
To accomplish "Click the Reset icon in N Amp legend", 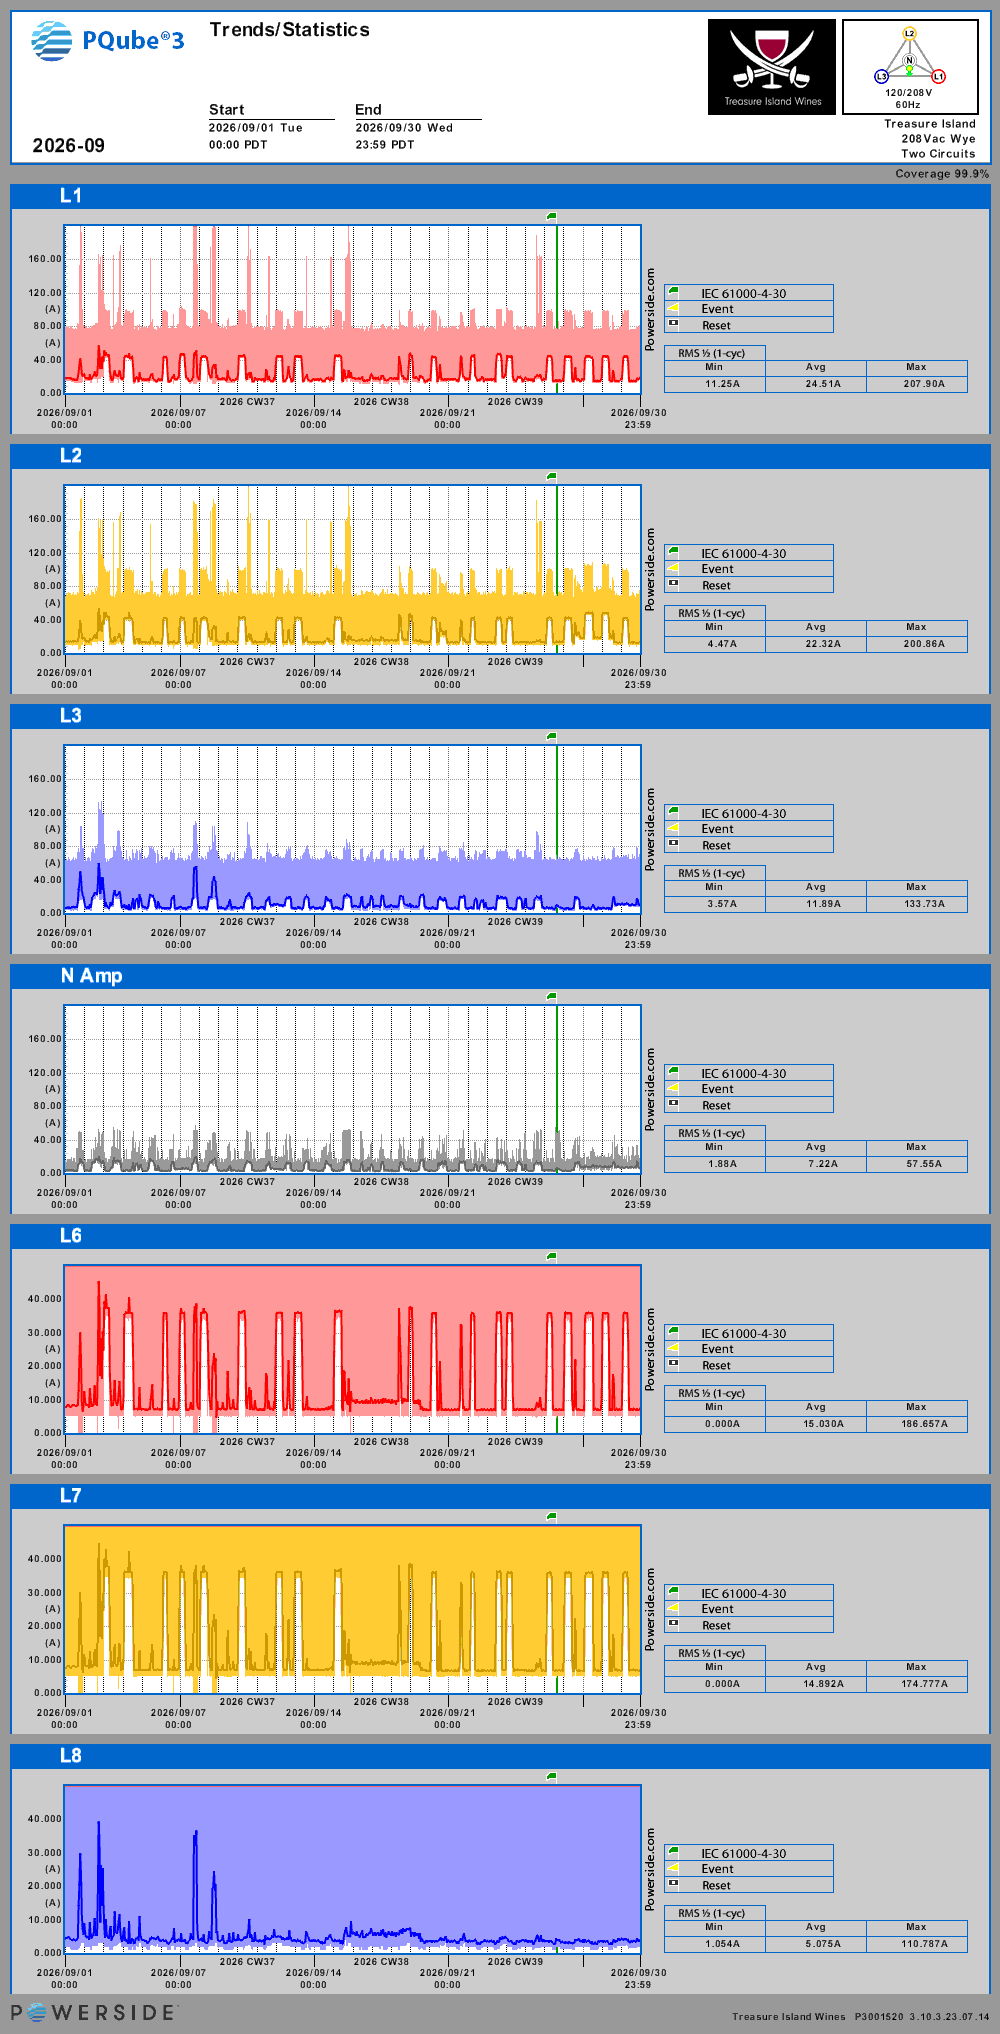I will click(674, 1104).
